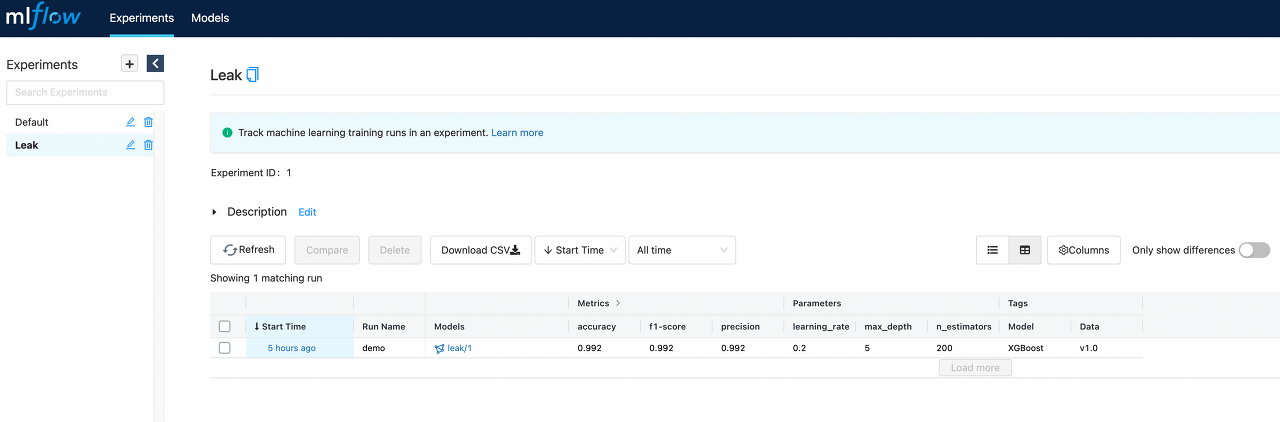Select all runs with header checkbox

[x=224, y=326]
